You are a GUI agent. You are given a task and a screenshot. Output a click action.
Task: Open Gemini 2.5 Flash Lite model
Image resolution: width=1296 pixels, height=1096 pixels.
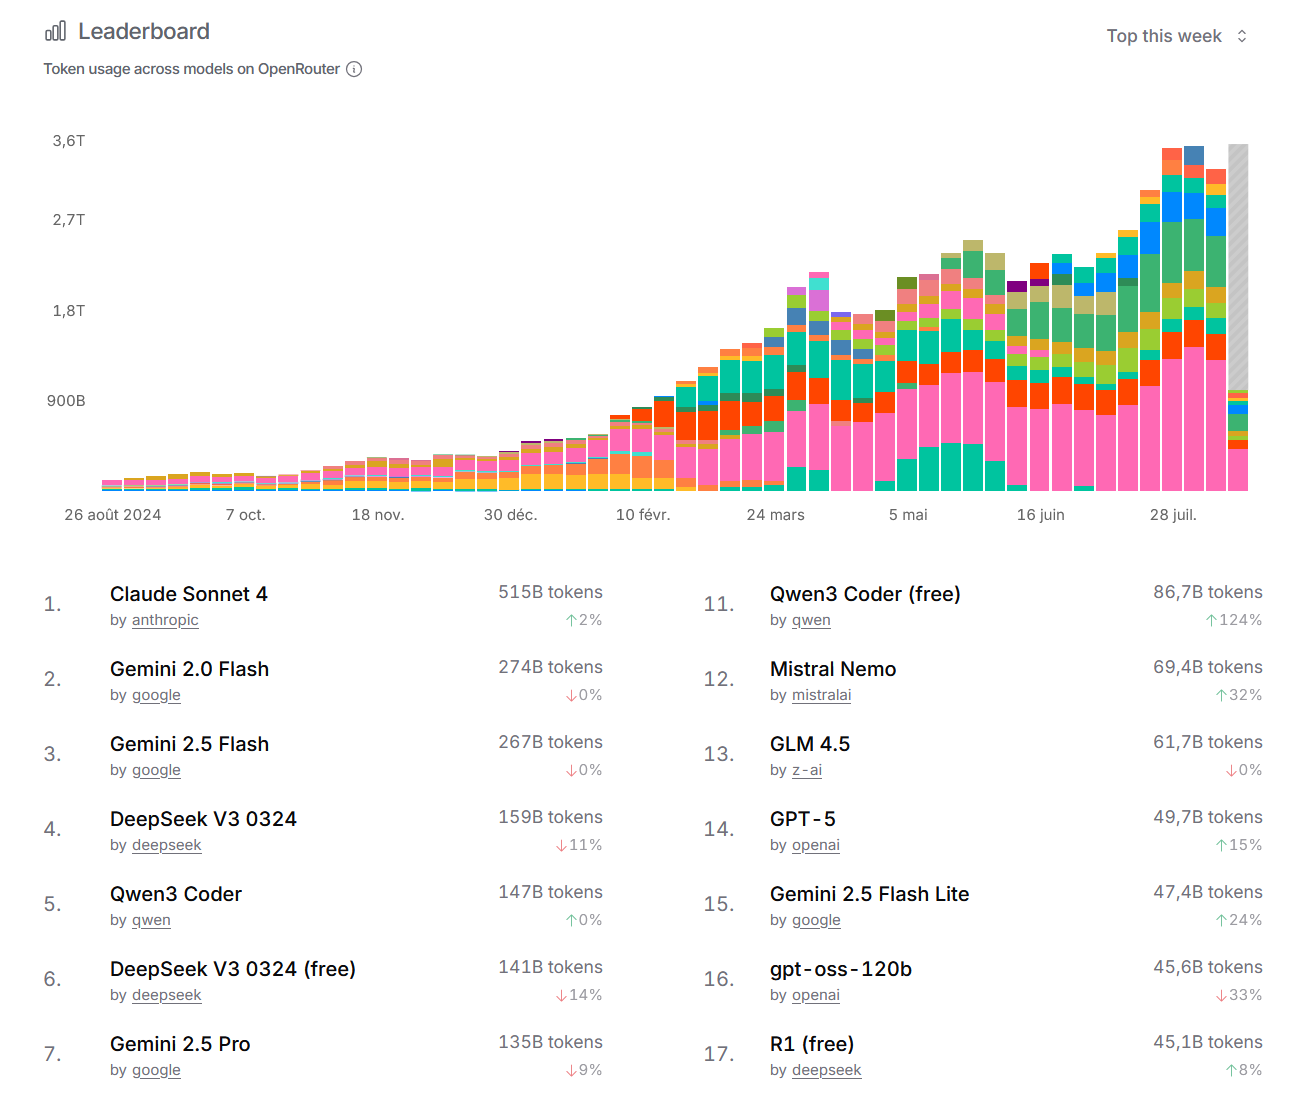pos(869,894)
